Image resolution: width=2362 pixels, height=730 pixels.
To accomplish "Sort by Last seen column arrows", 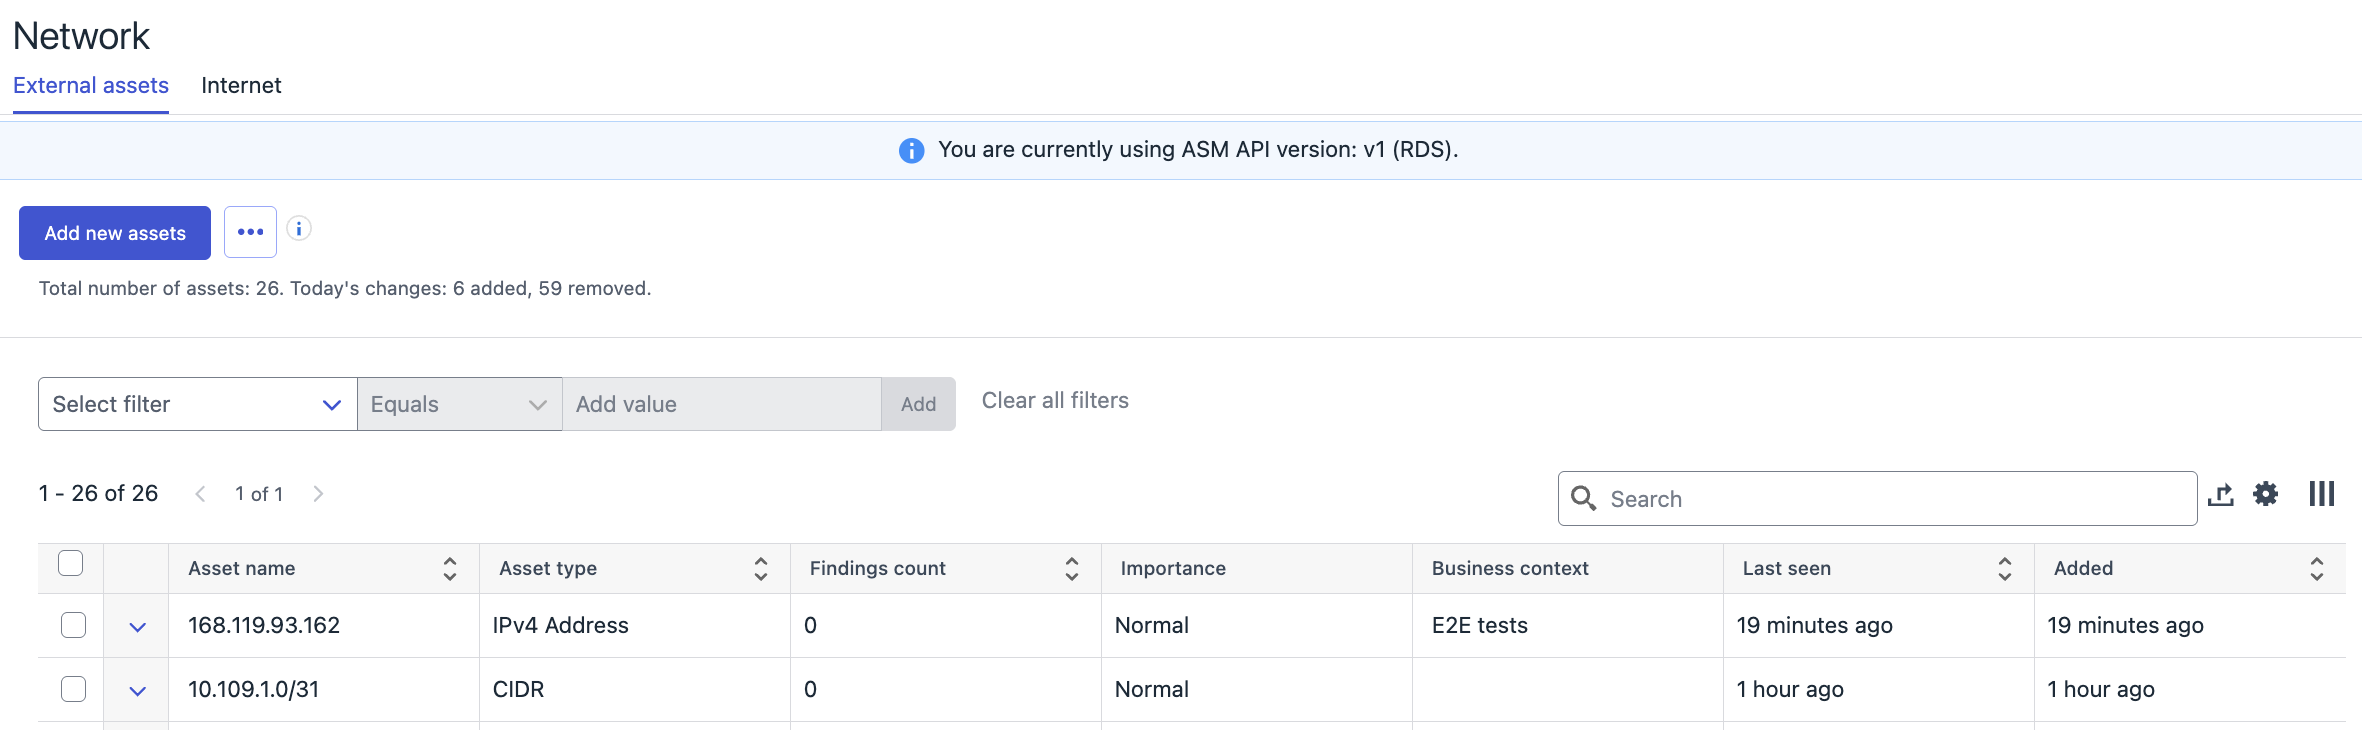I will 2005,569.
